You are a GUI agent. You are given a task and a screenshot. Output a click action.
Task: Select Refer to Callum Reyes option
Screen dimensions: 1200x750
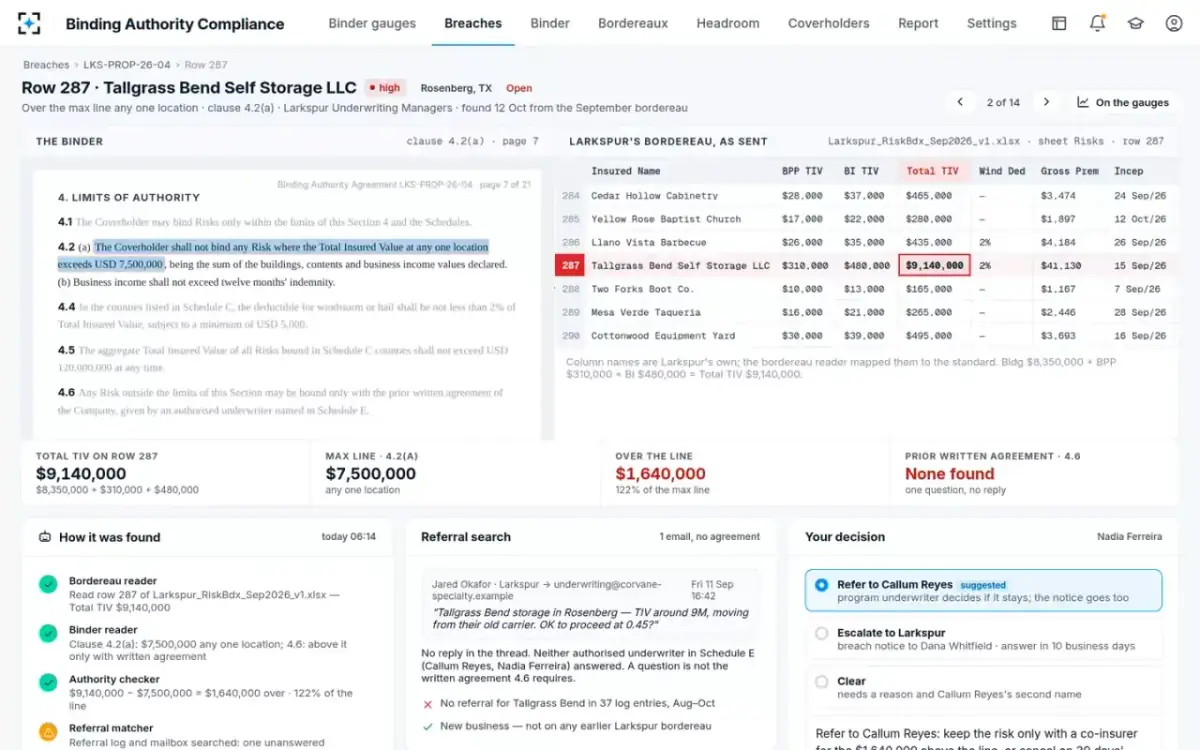pyautogui.click(x=983, y=590)
